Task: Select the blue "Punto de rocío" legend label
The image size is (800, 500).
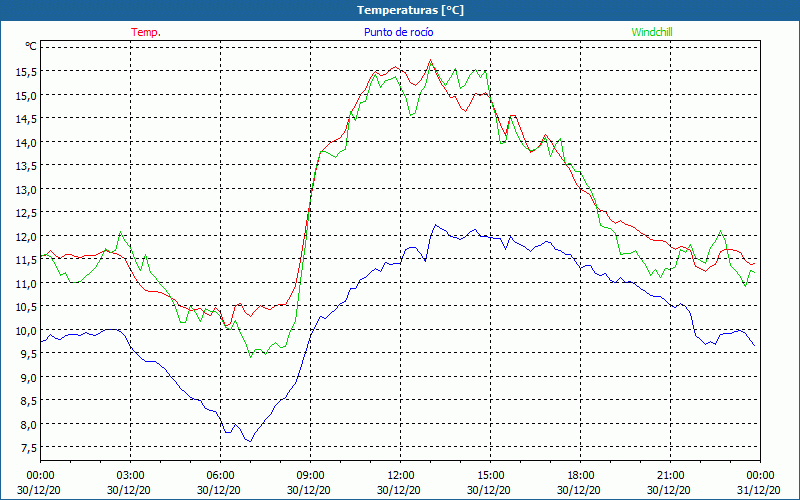Action: [x=398, y=32]
